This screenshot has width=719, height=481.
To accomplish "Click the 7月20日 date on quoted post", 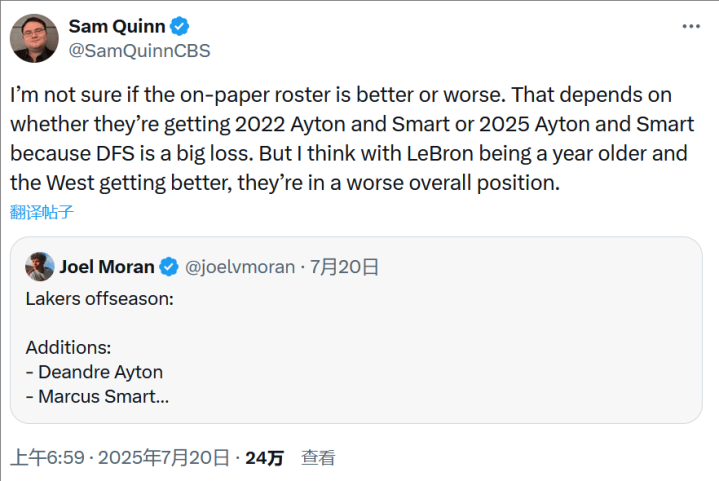I will tap(344, 267).
